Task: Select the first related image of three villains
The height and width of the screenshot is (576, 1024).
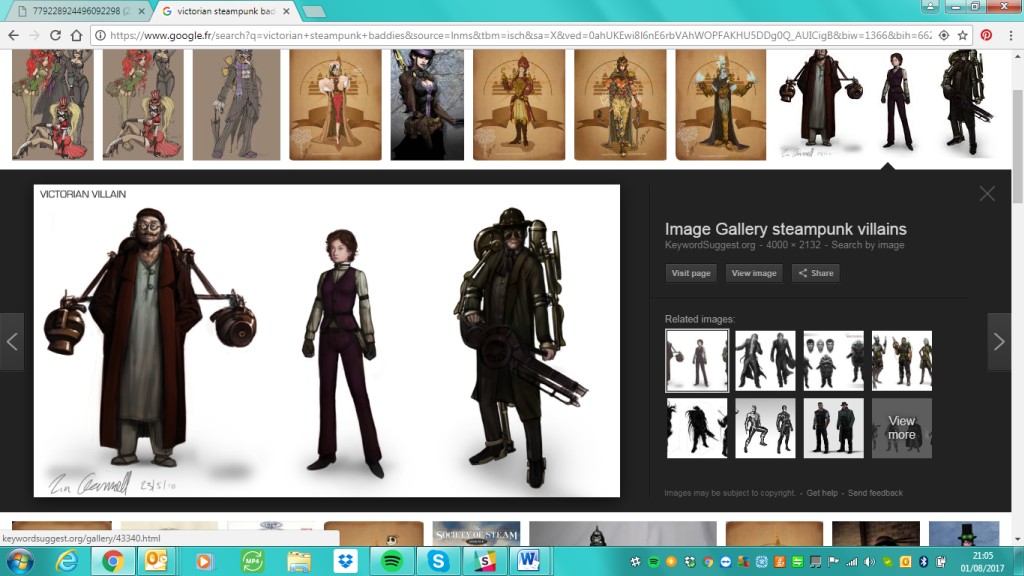Action: [697, 360]
